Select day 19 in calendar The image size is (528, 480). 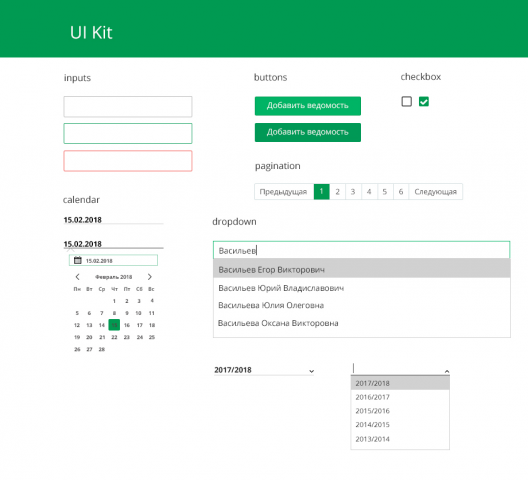pyautogui.click(x=77, y=337)
